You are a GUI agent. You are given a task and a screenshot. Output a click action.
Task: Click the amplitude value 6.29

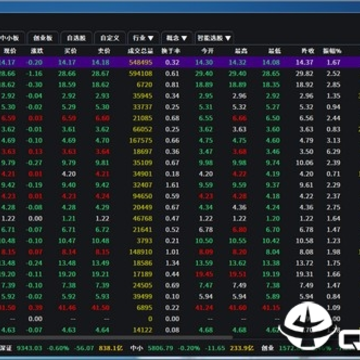click(333, 152)
